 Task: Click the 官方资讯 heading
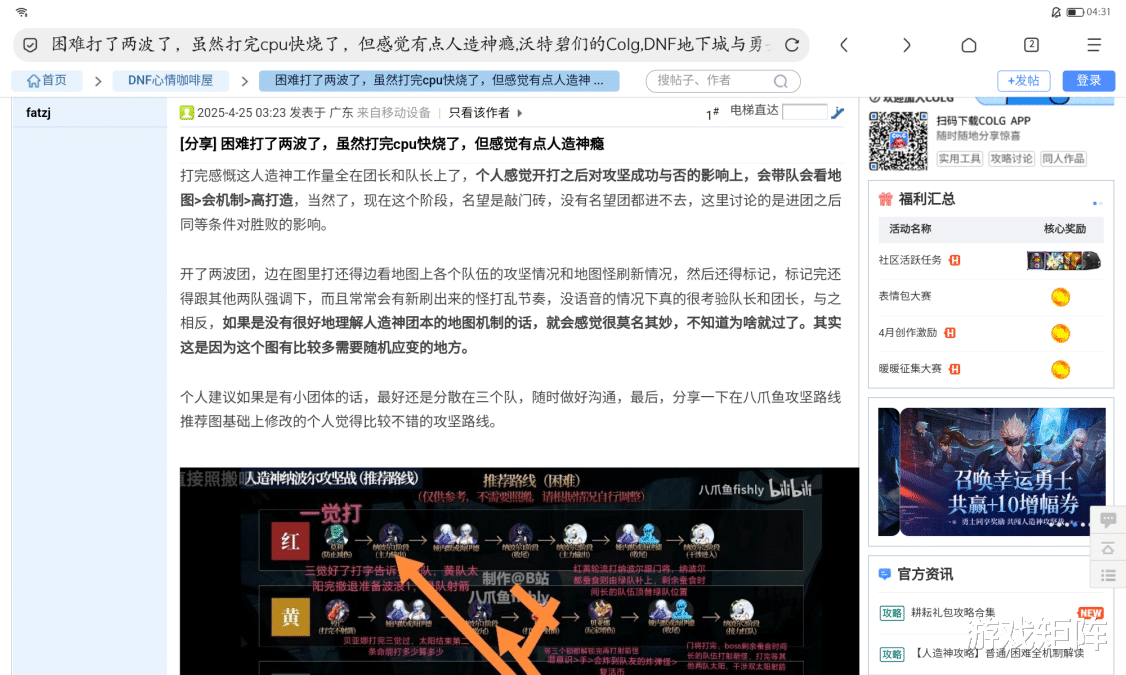[x=926, y=574]
